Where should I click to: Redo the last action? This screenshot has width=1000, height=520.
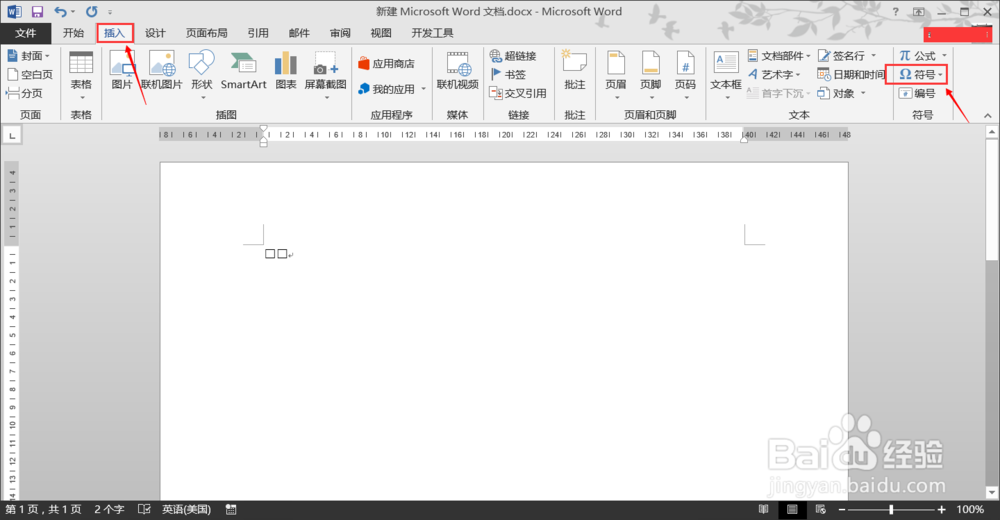pyautogui.click(x=91, y=11)
